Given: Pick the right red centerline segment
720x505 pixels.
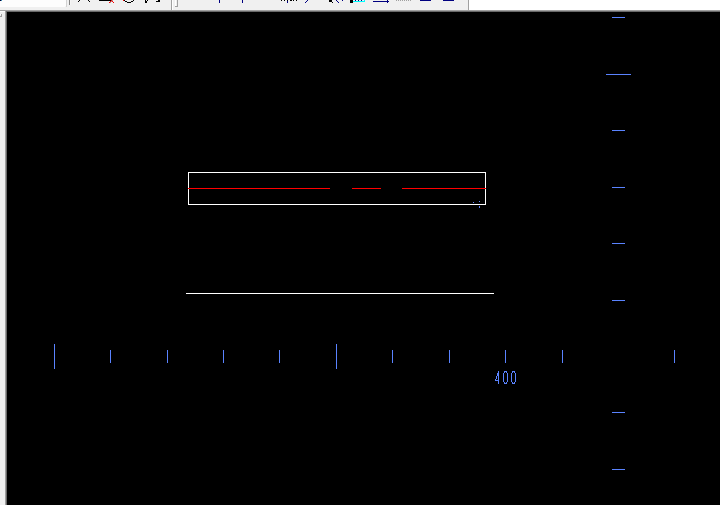Looking at the screenshot, I should click(443, 188).
